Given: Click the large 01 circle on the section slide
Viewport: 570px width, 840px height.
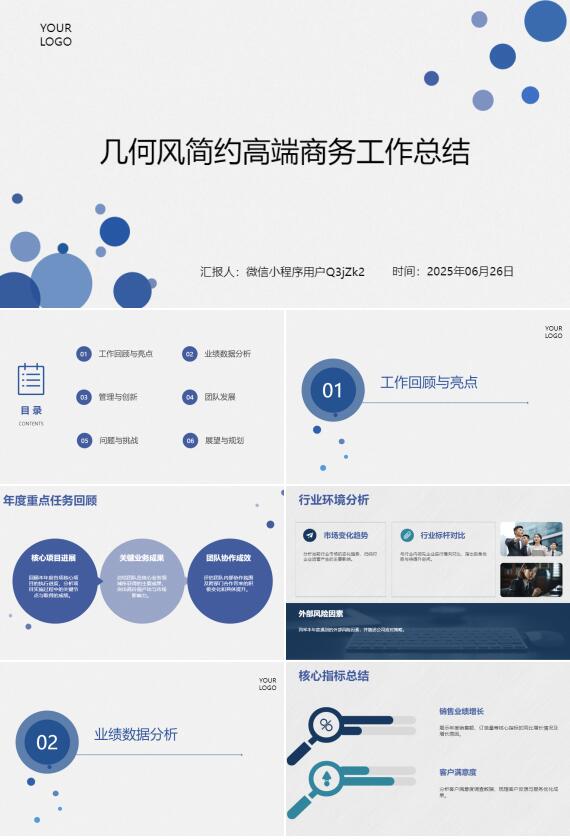Looking at the screenshot, I should (x=333, y=390).
